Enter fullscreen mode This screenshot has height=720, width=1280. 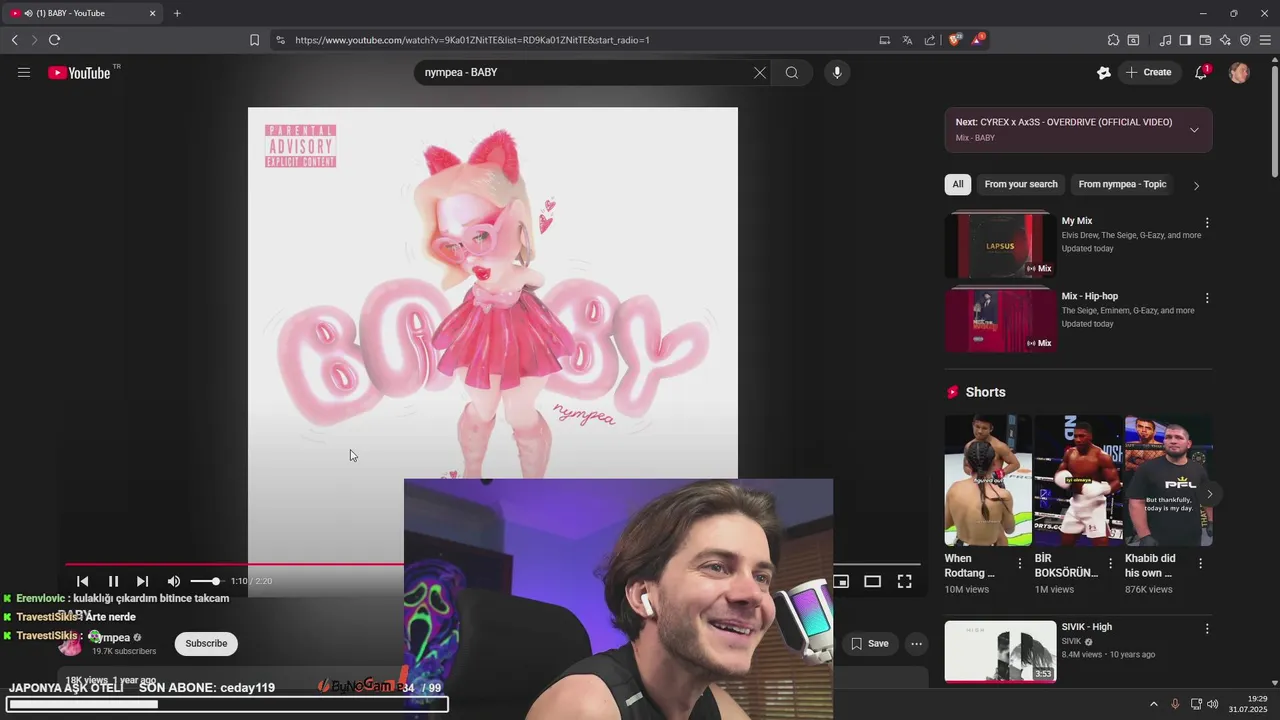coord(904,581)
